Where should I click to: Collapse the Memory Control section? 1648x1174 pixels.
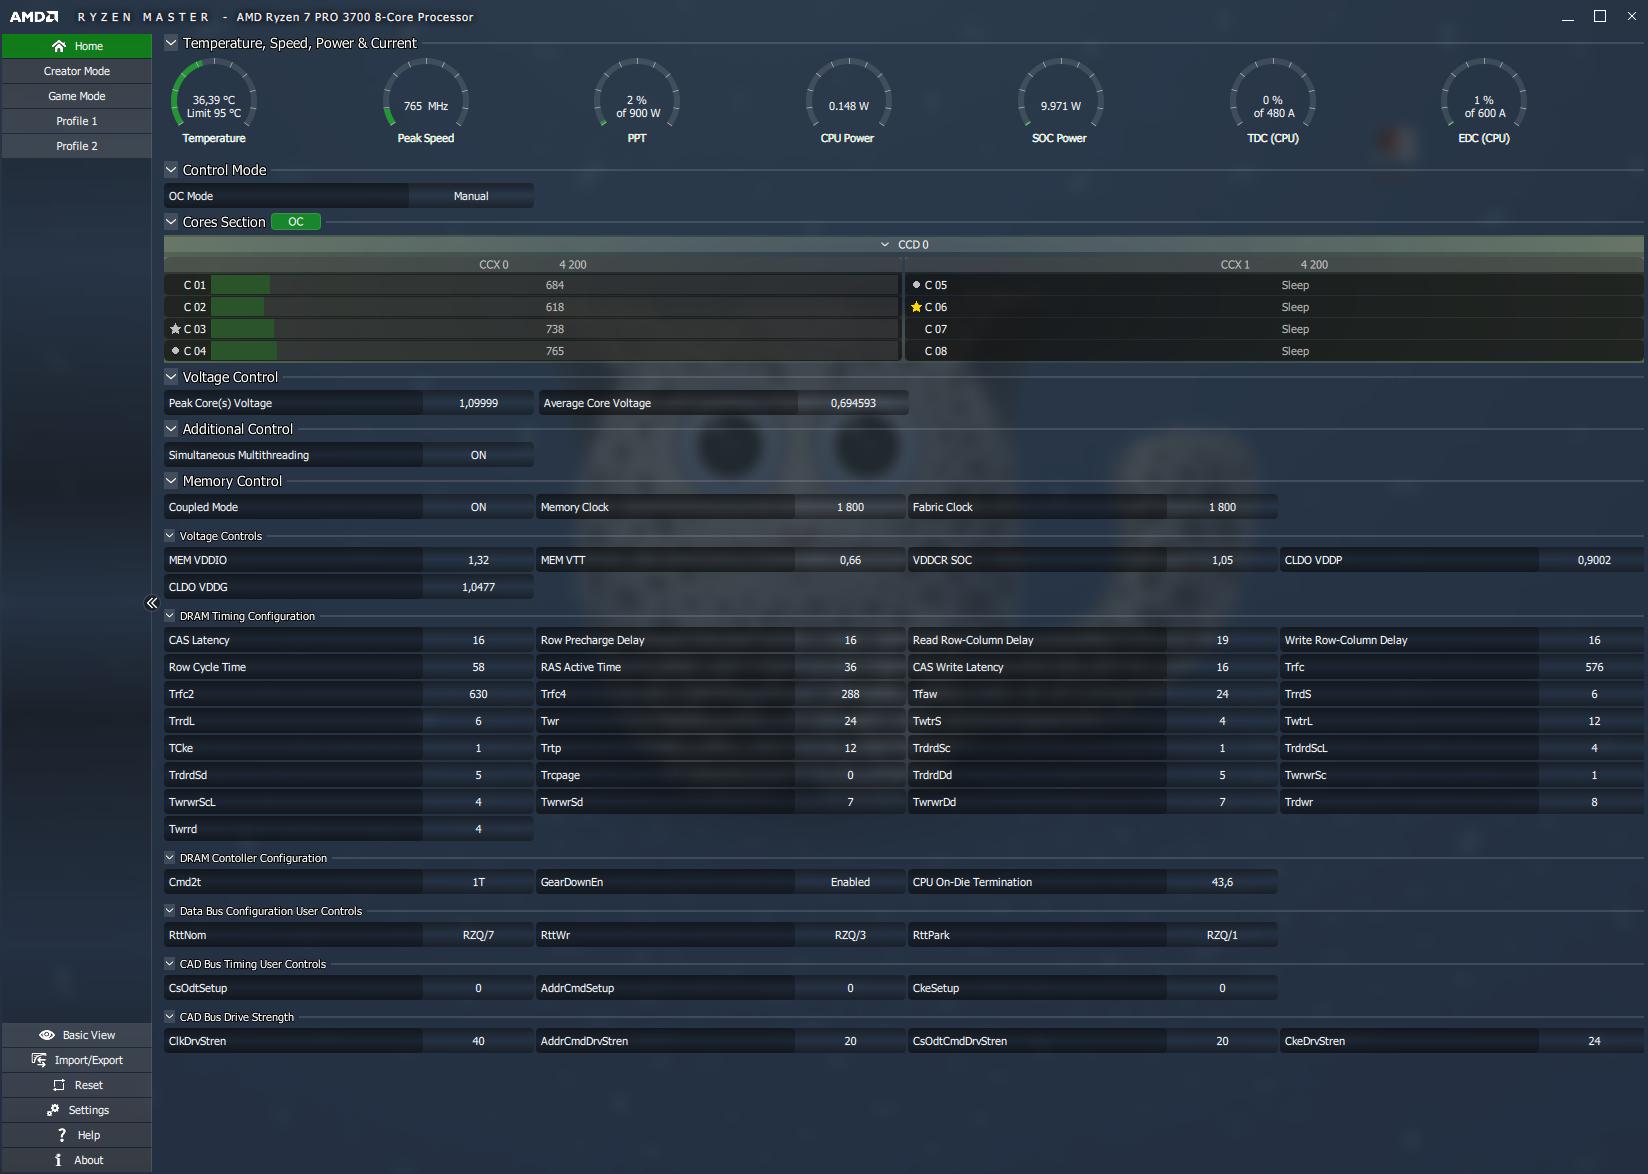(x=171, y=481)
